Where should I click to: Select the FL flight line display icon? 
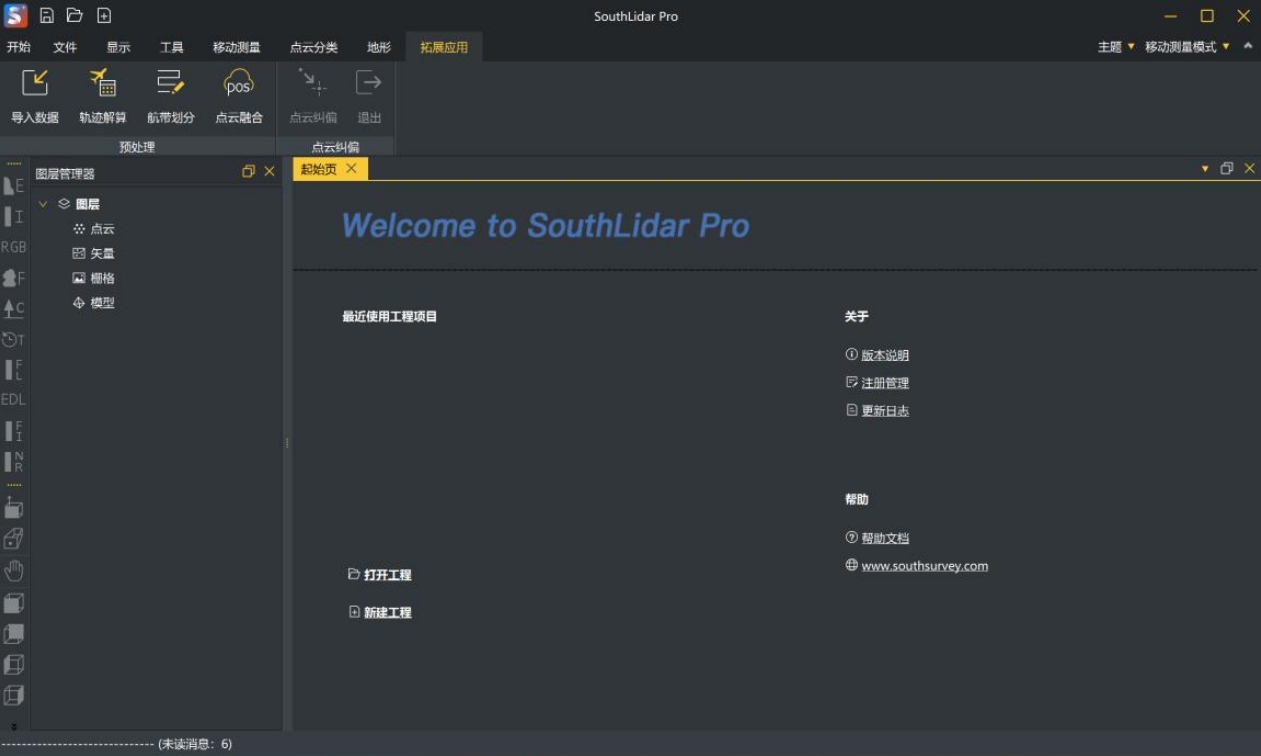(14, 369)
